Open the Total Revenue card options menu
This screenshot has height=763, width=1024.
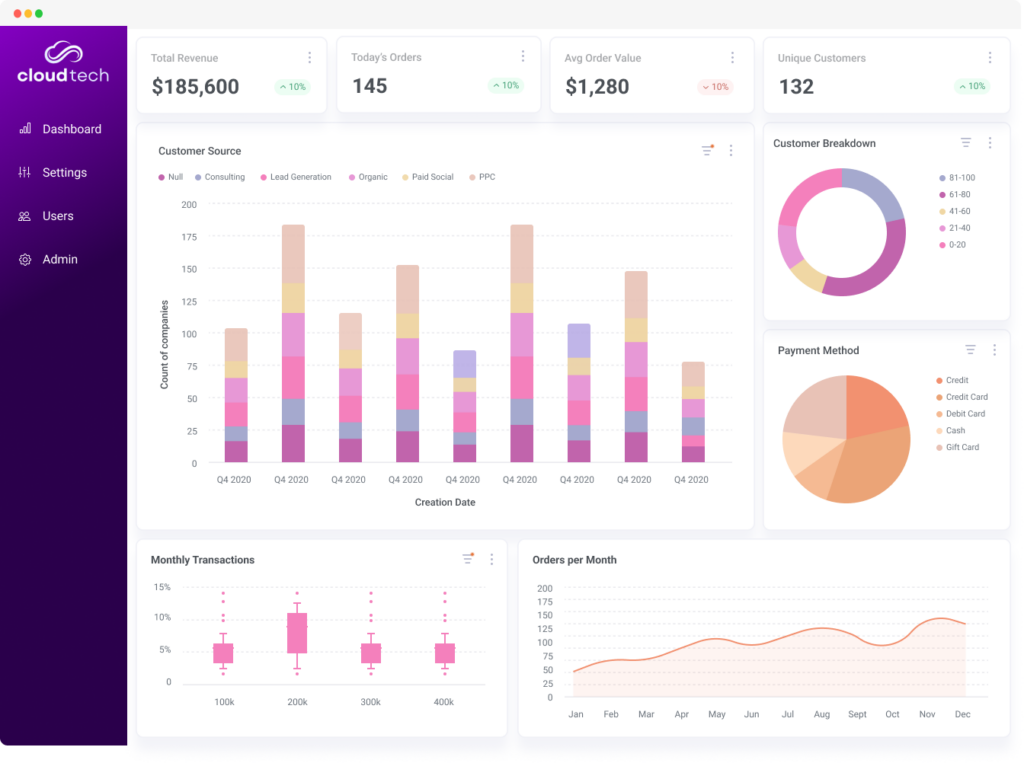pos(309,58)
